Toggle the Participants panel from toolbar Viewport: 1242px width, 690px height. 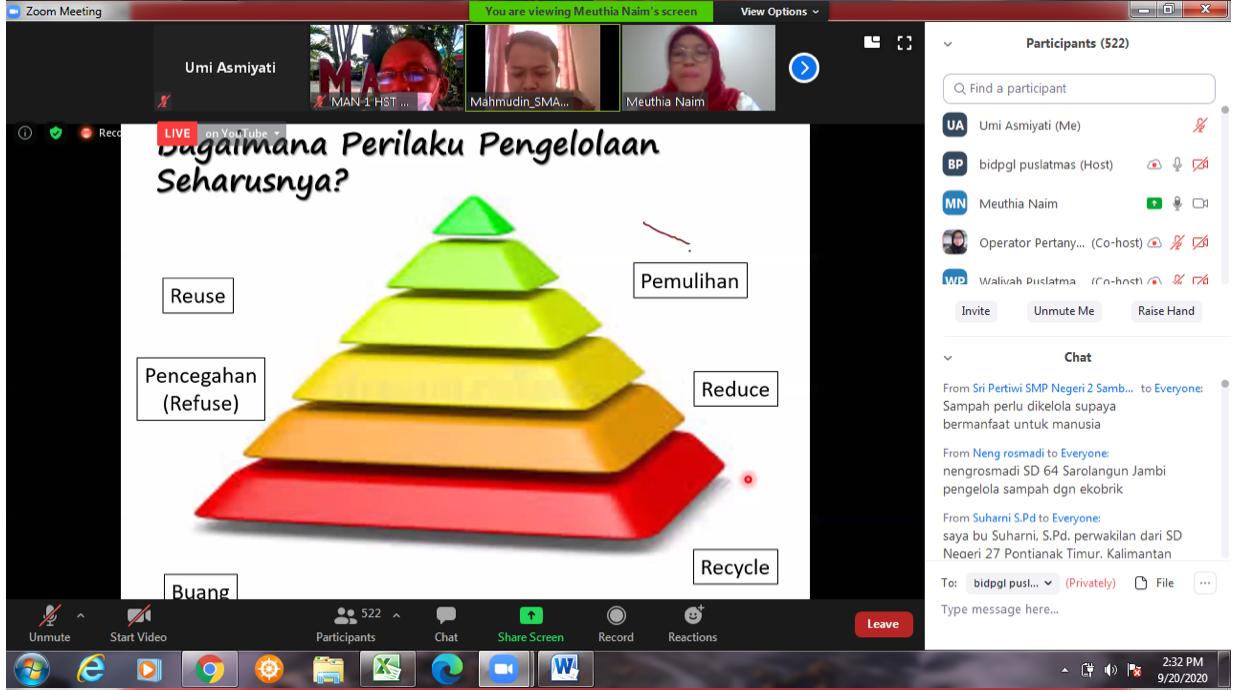[345, 624]
